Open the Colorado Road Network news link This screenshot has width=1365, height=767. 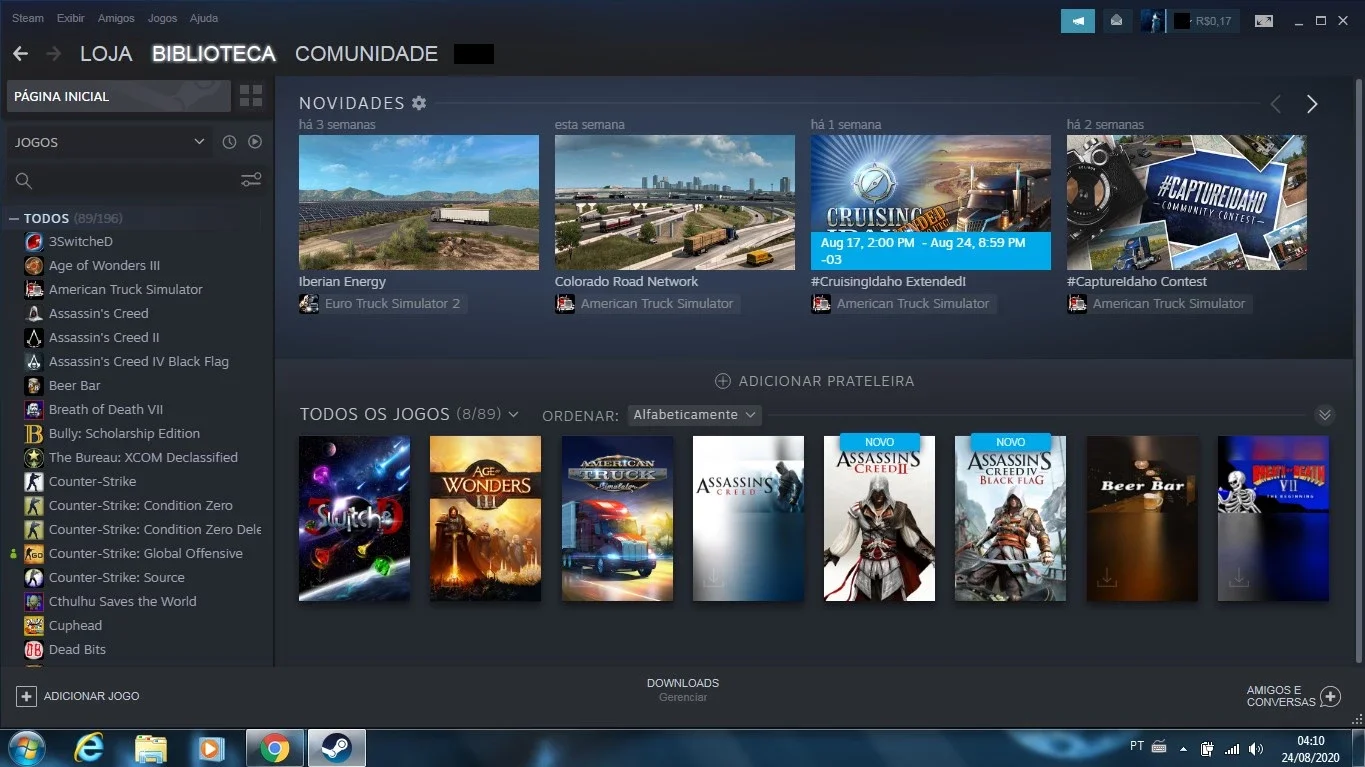[627, 282]
